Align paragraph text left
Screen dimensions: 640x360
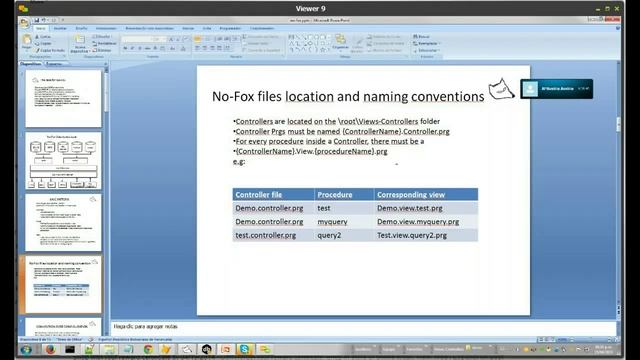coord(198,48)
